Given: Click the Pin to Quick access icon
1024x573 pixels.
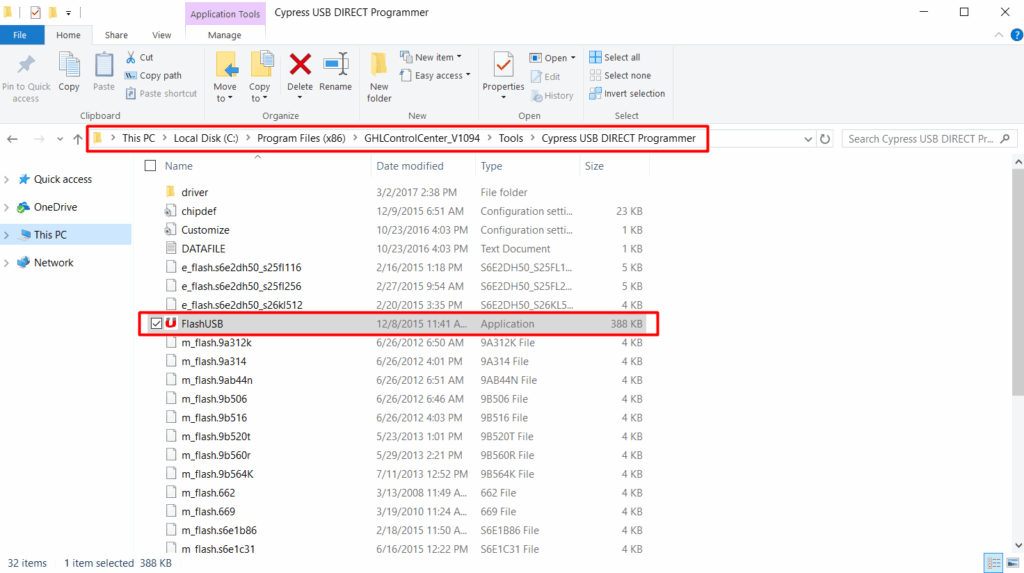Looking at the screenshot, I should tap(26, 65).
